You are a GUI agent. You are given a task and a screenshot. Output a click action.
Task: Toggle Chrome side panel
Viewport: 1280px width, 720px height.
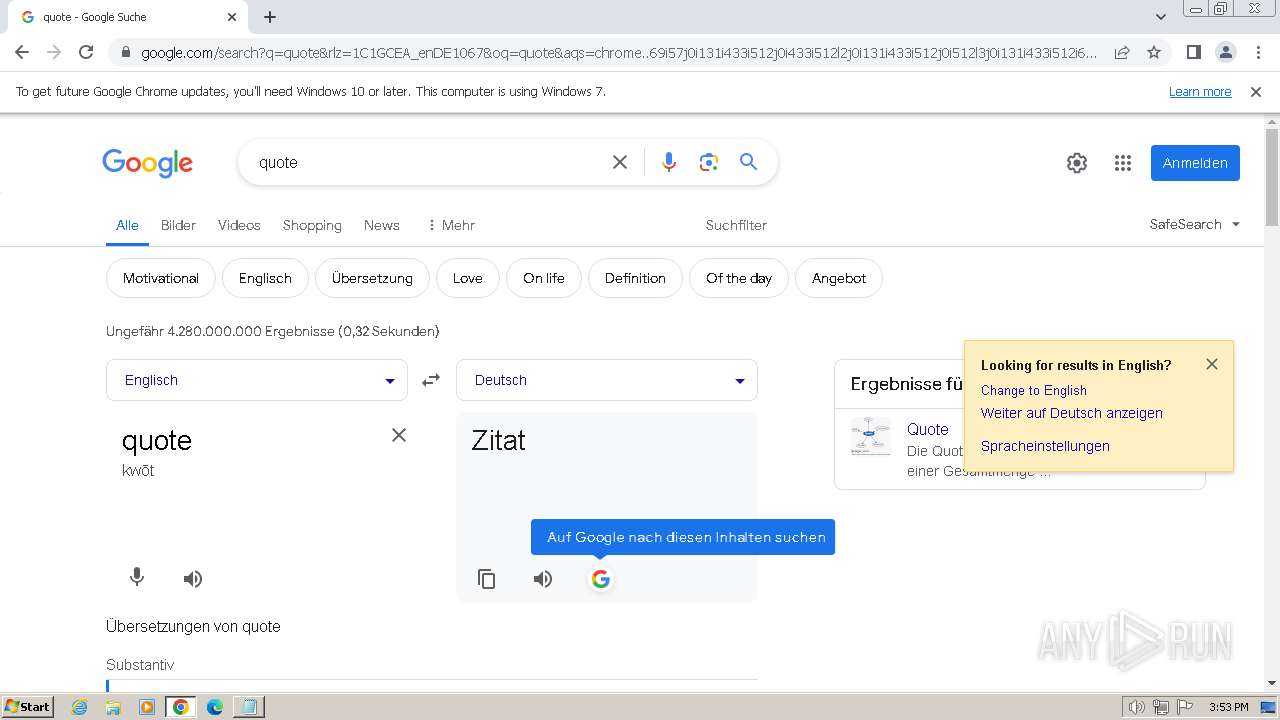(x=1193, y=52)
